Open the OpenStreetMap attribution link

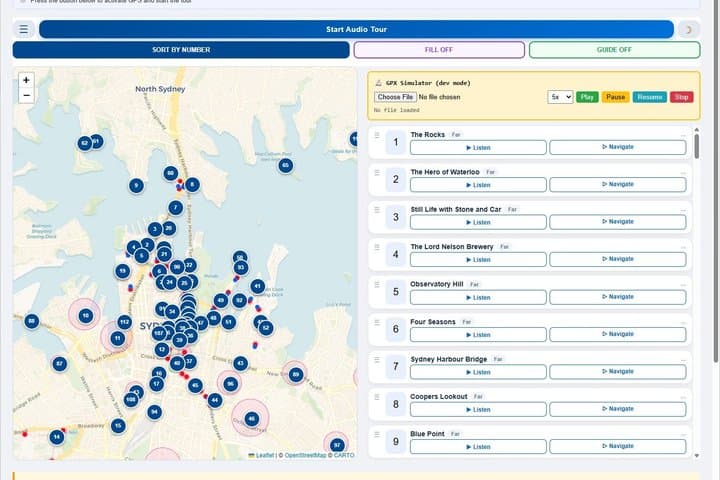pos(305,455)
